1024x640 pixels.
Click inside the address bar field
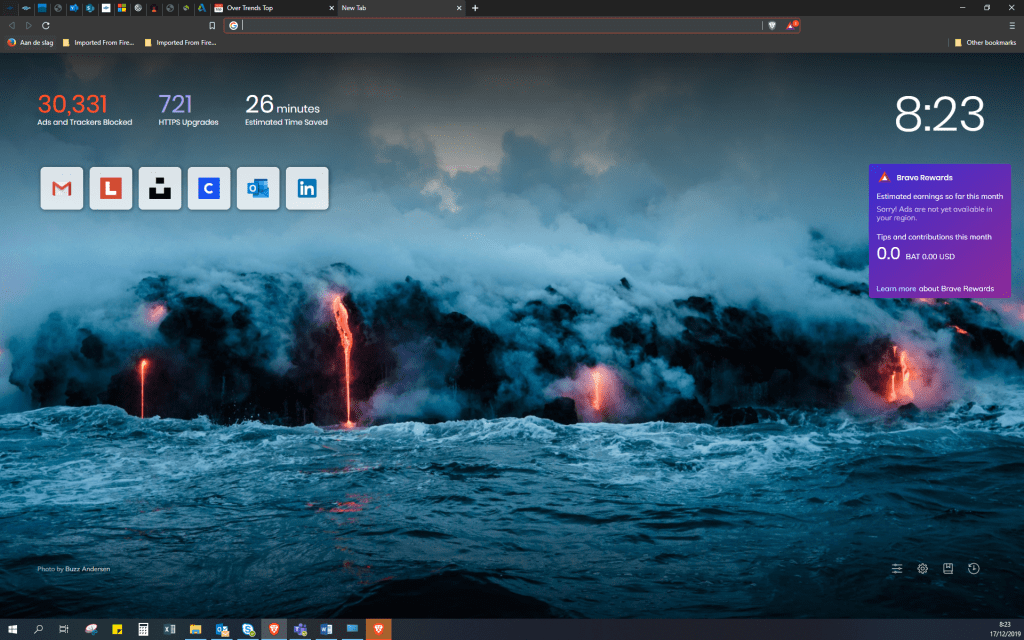click(x=500, y=25)
